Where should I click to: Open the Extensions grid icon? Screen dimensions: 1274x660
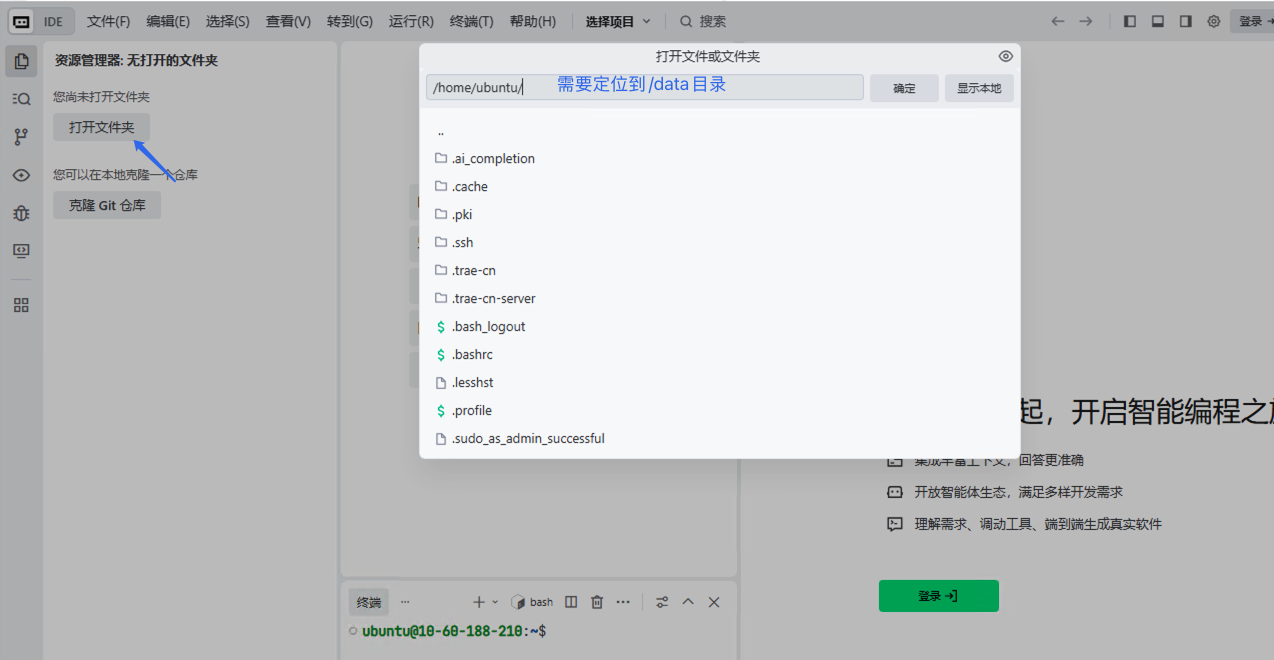click(21, 305)
